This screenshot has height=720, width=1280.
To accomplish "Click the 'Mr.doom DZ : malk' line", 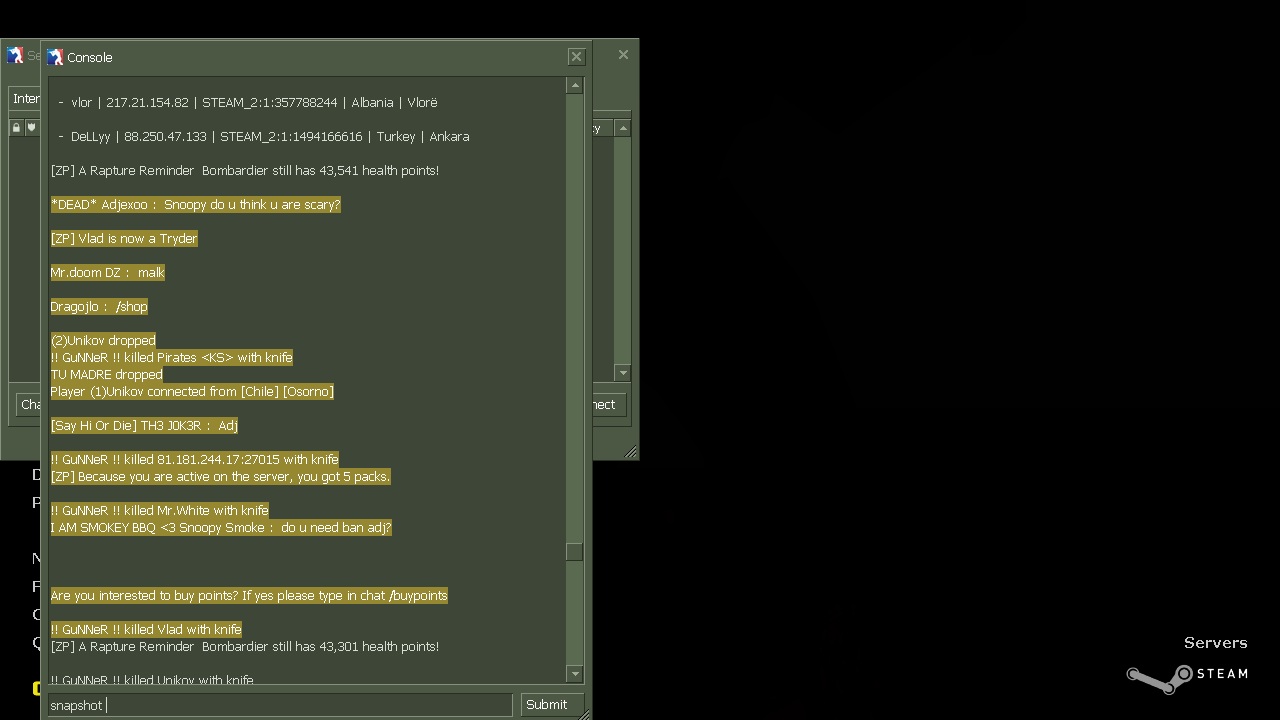I will [x=108, y=272].
